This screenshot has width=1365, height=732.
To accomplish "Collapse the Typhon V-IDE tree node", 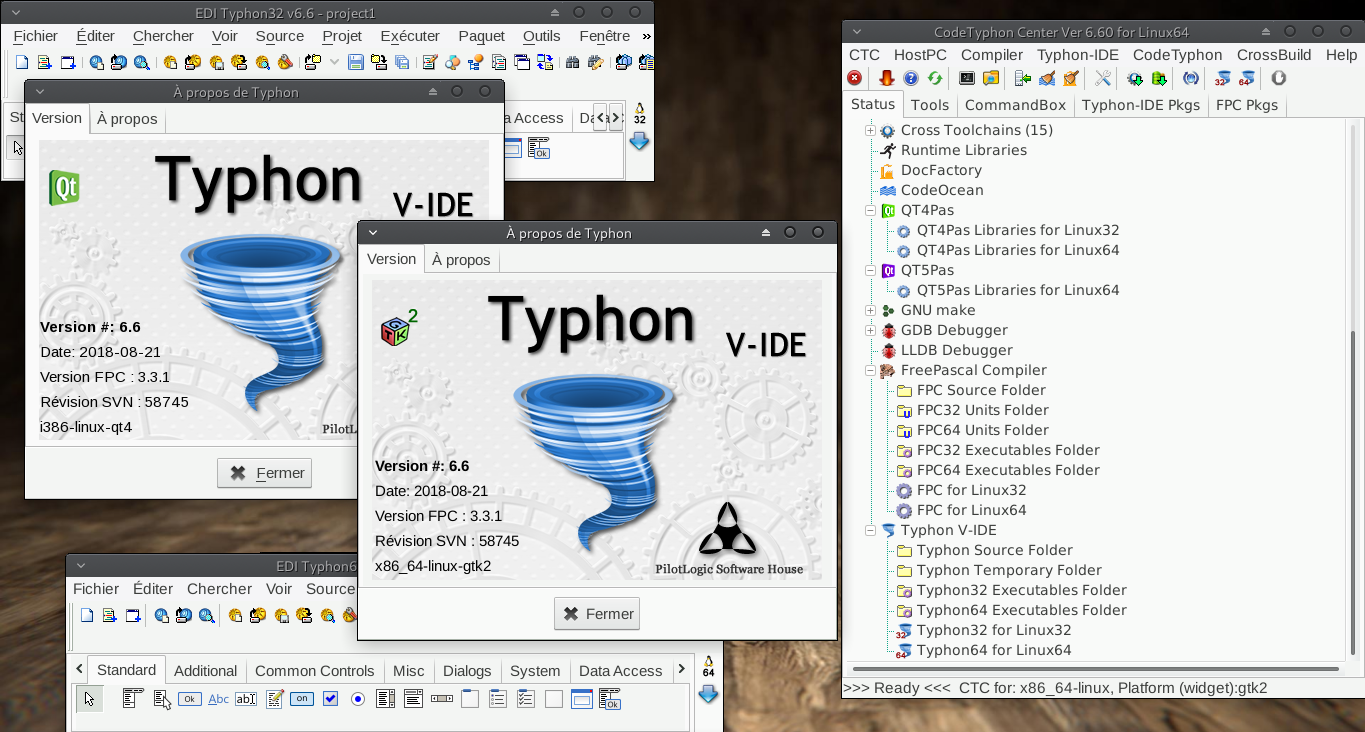I will tap(870, 530).
